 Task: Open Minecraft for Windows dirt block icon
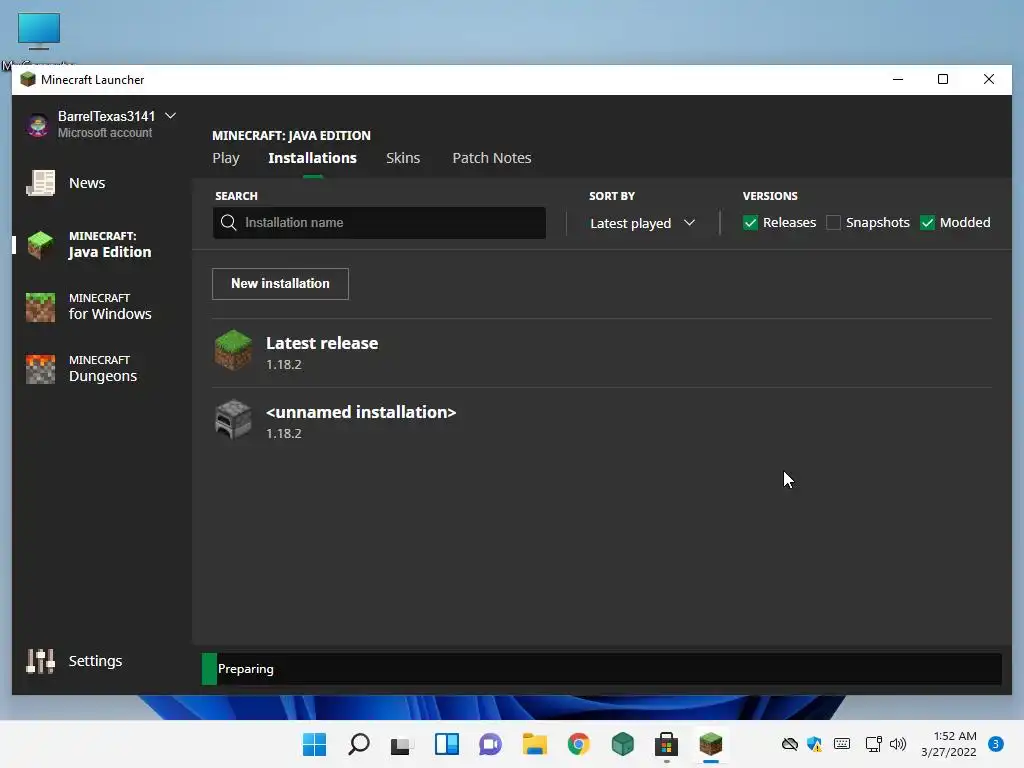coord(40,307)
